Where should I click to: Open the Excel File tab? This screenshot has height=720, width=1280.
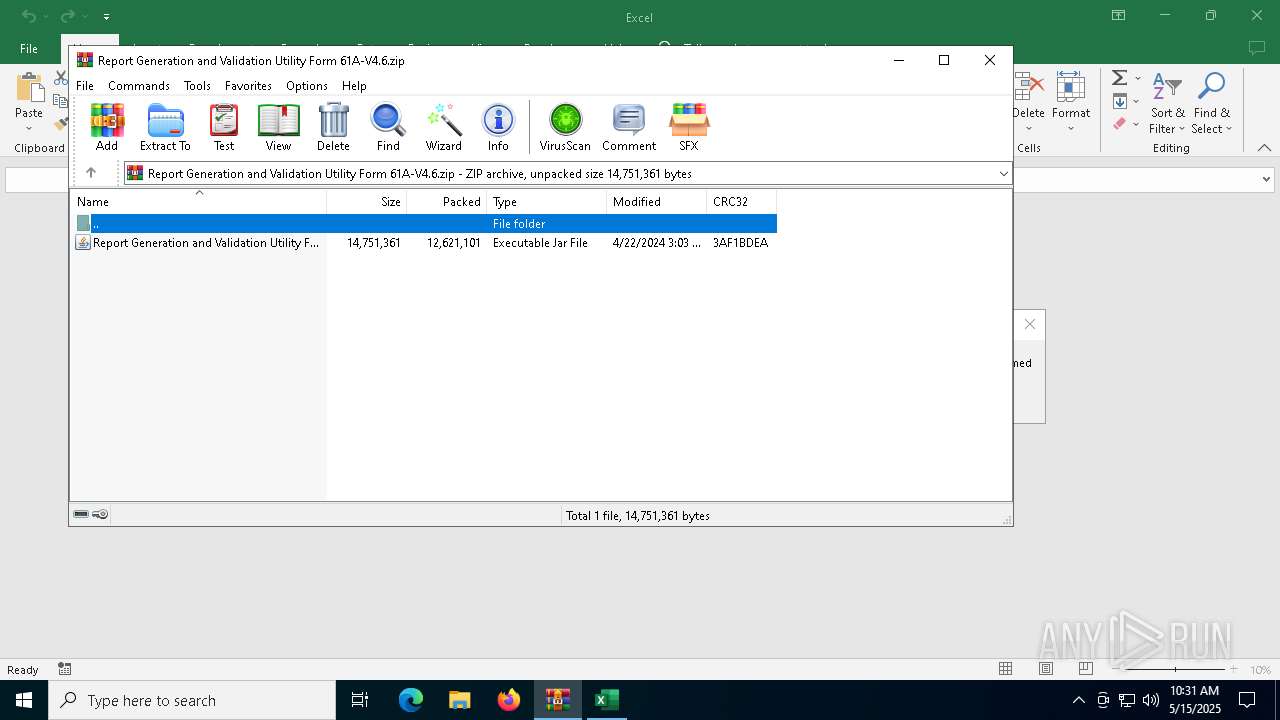[29, 49]
